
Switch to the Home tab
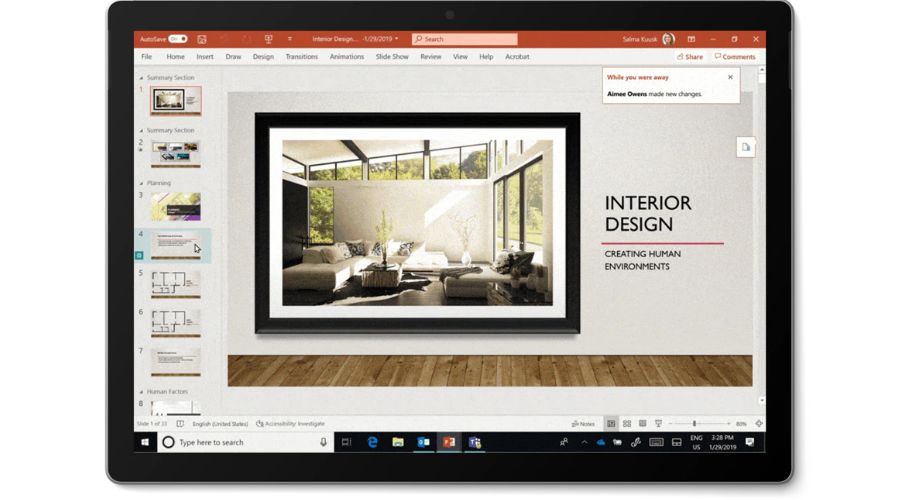[x=176, y=57]
